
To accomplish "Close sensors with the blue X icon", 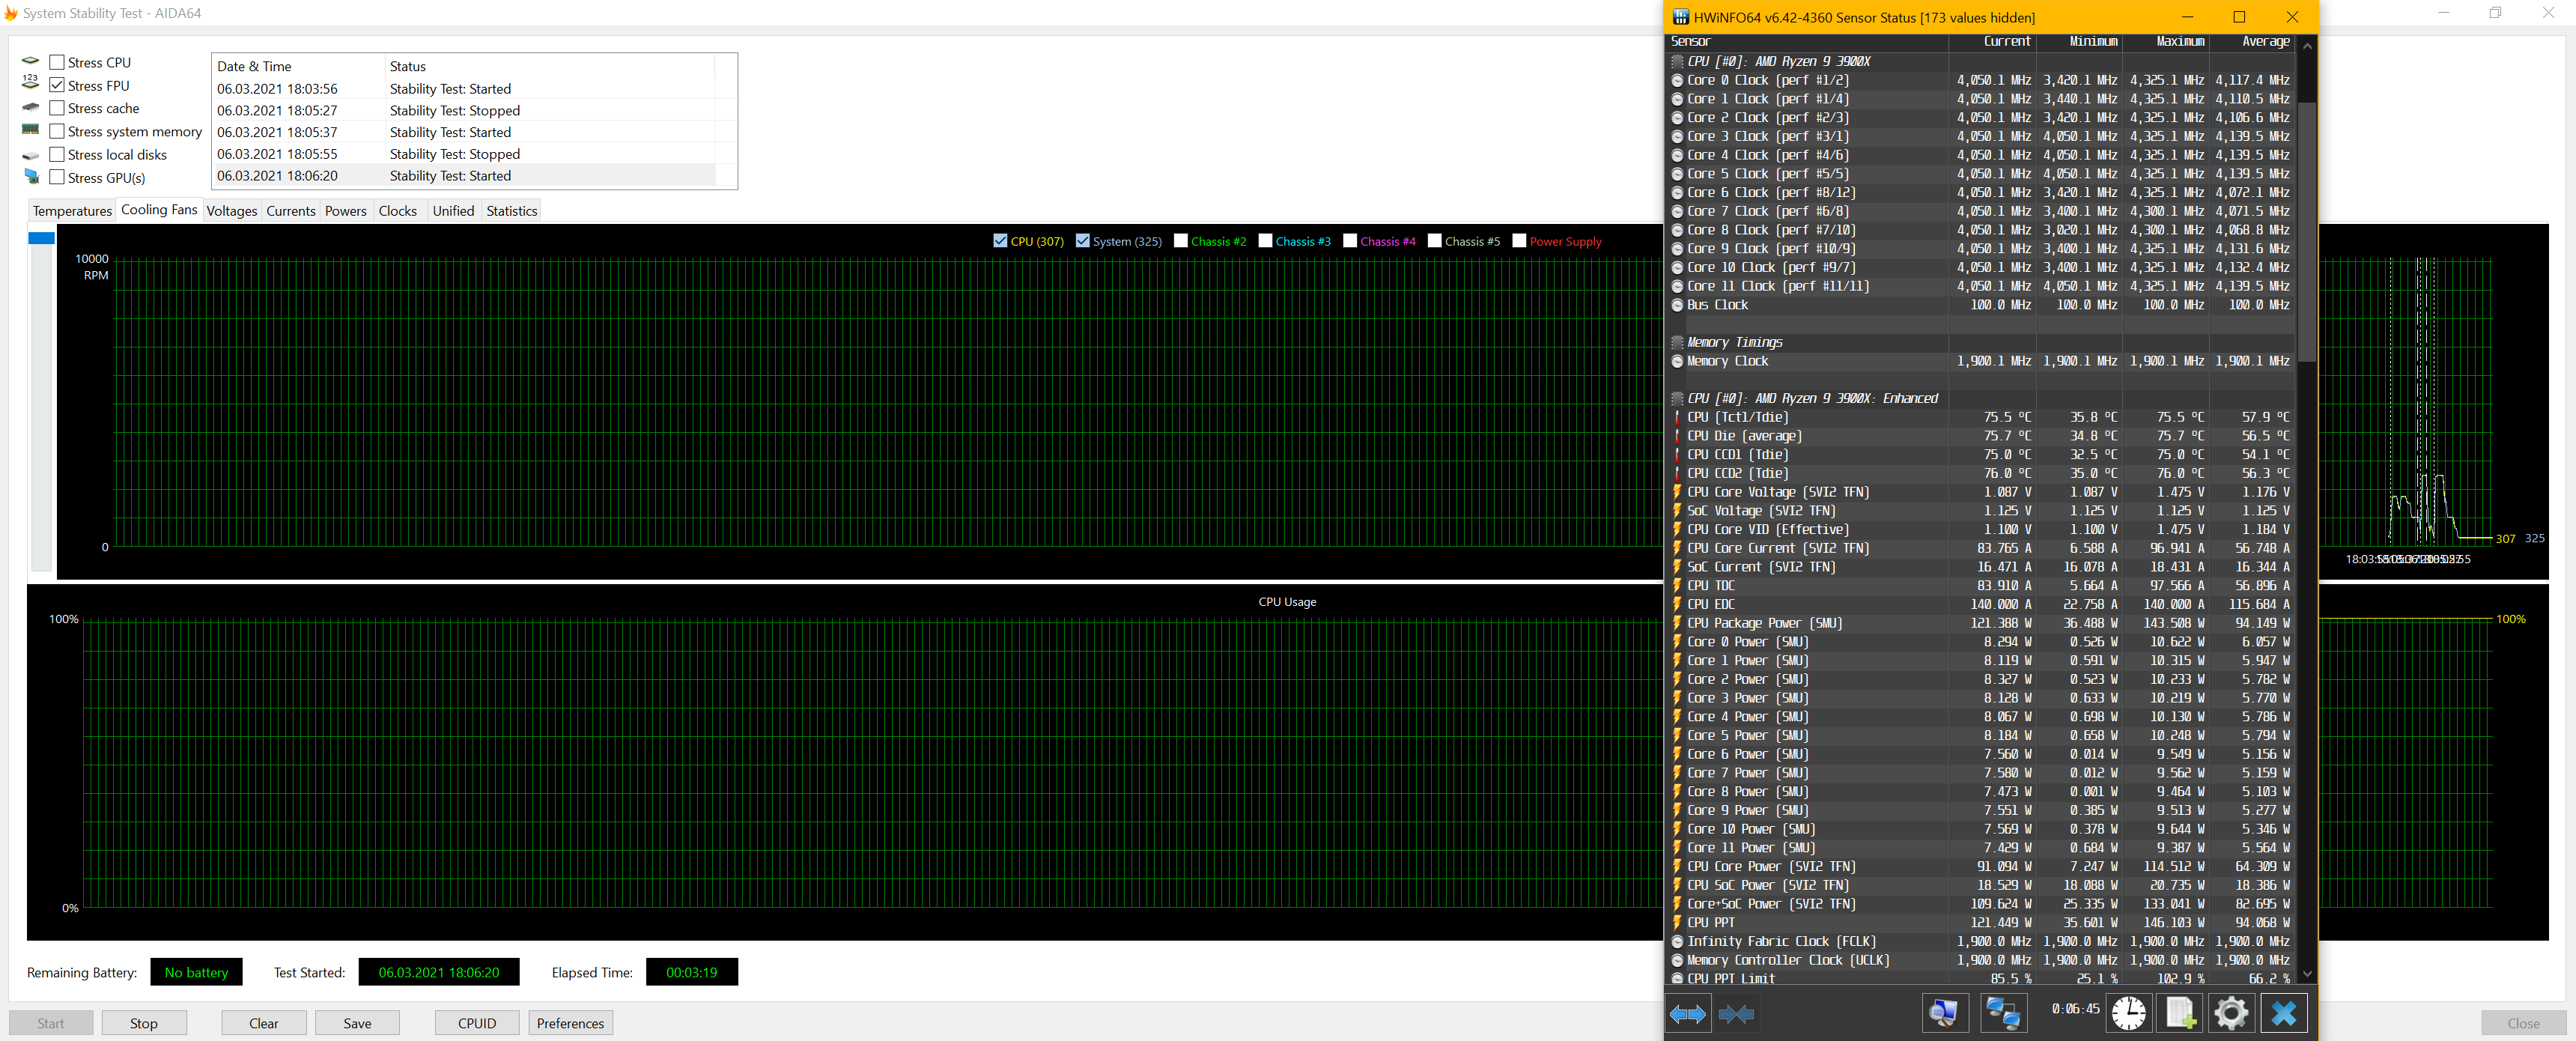I will click(2283, 1013).
